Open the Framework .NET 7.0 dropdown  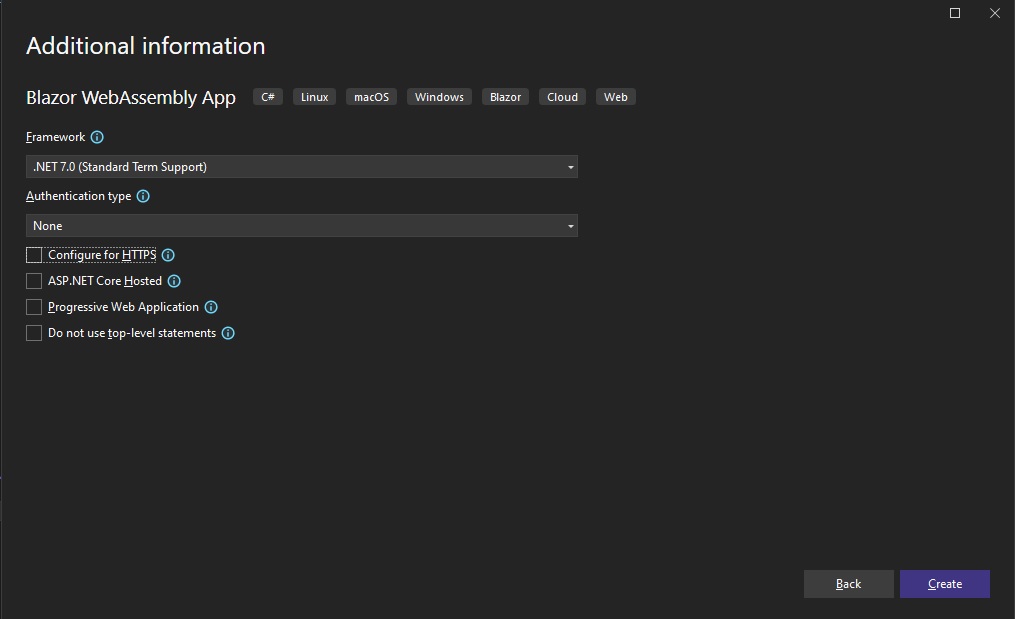pos(302,167)
